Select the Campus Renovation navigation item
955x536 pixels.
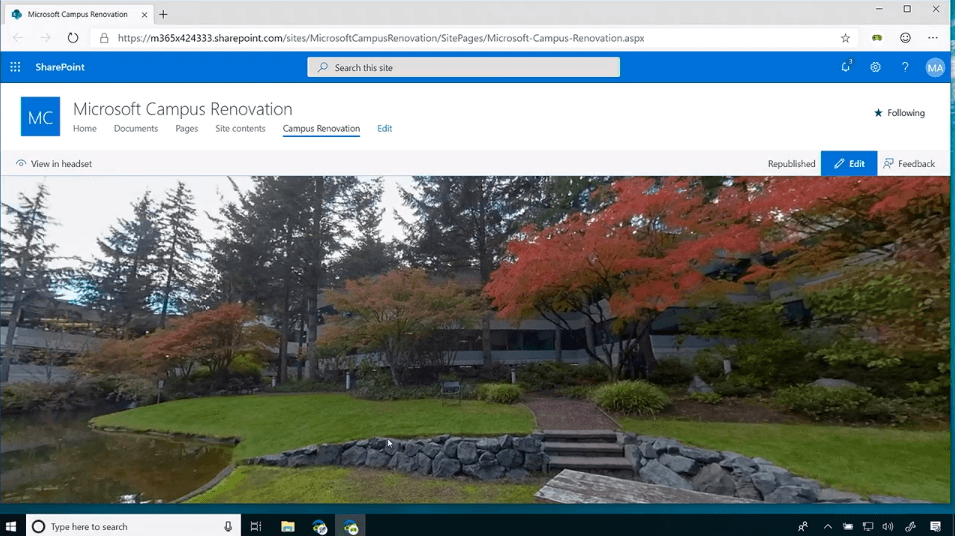pyautogui.click(x=321, y=129)
